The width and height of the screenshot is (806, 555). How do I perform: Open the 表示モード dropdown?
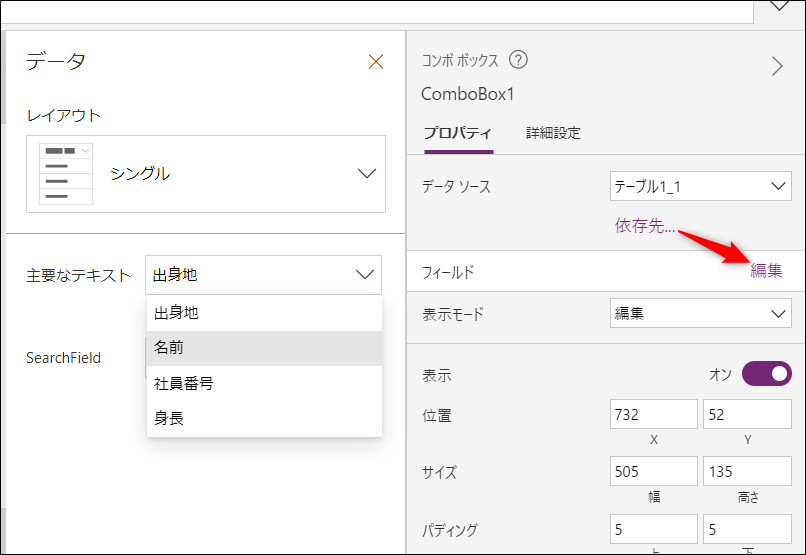point(701,313)
